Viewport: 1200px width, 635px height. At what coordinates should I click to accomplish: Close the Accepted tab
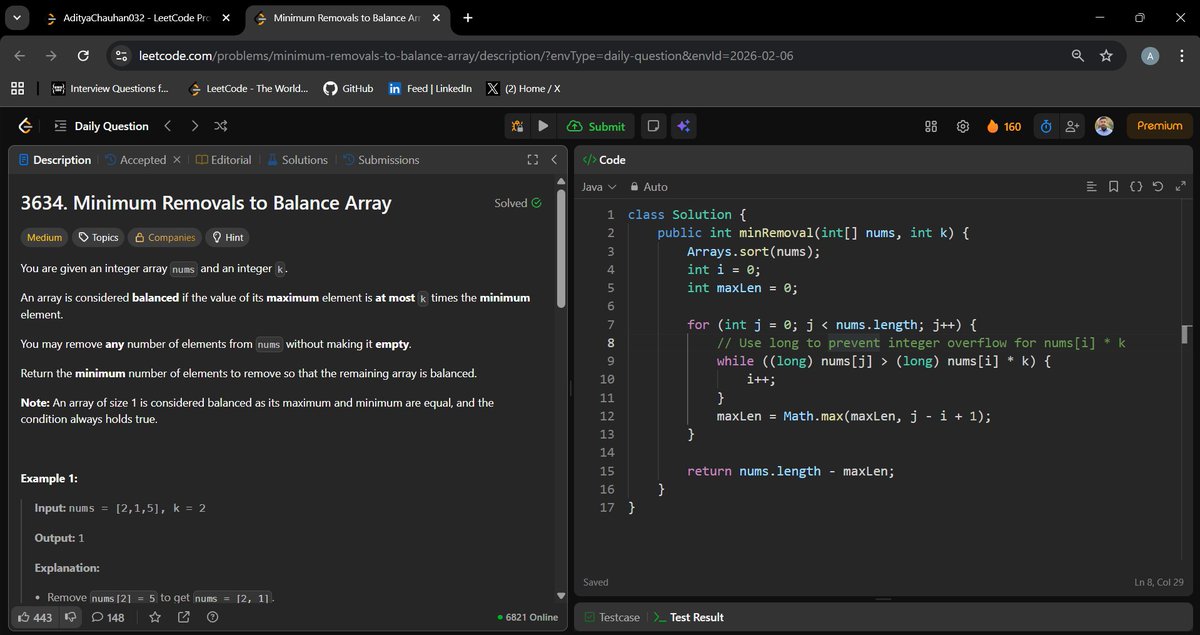click(177, 160)
